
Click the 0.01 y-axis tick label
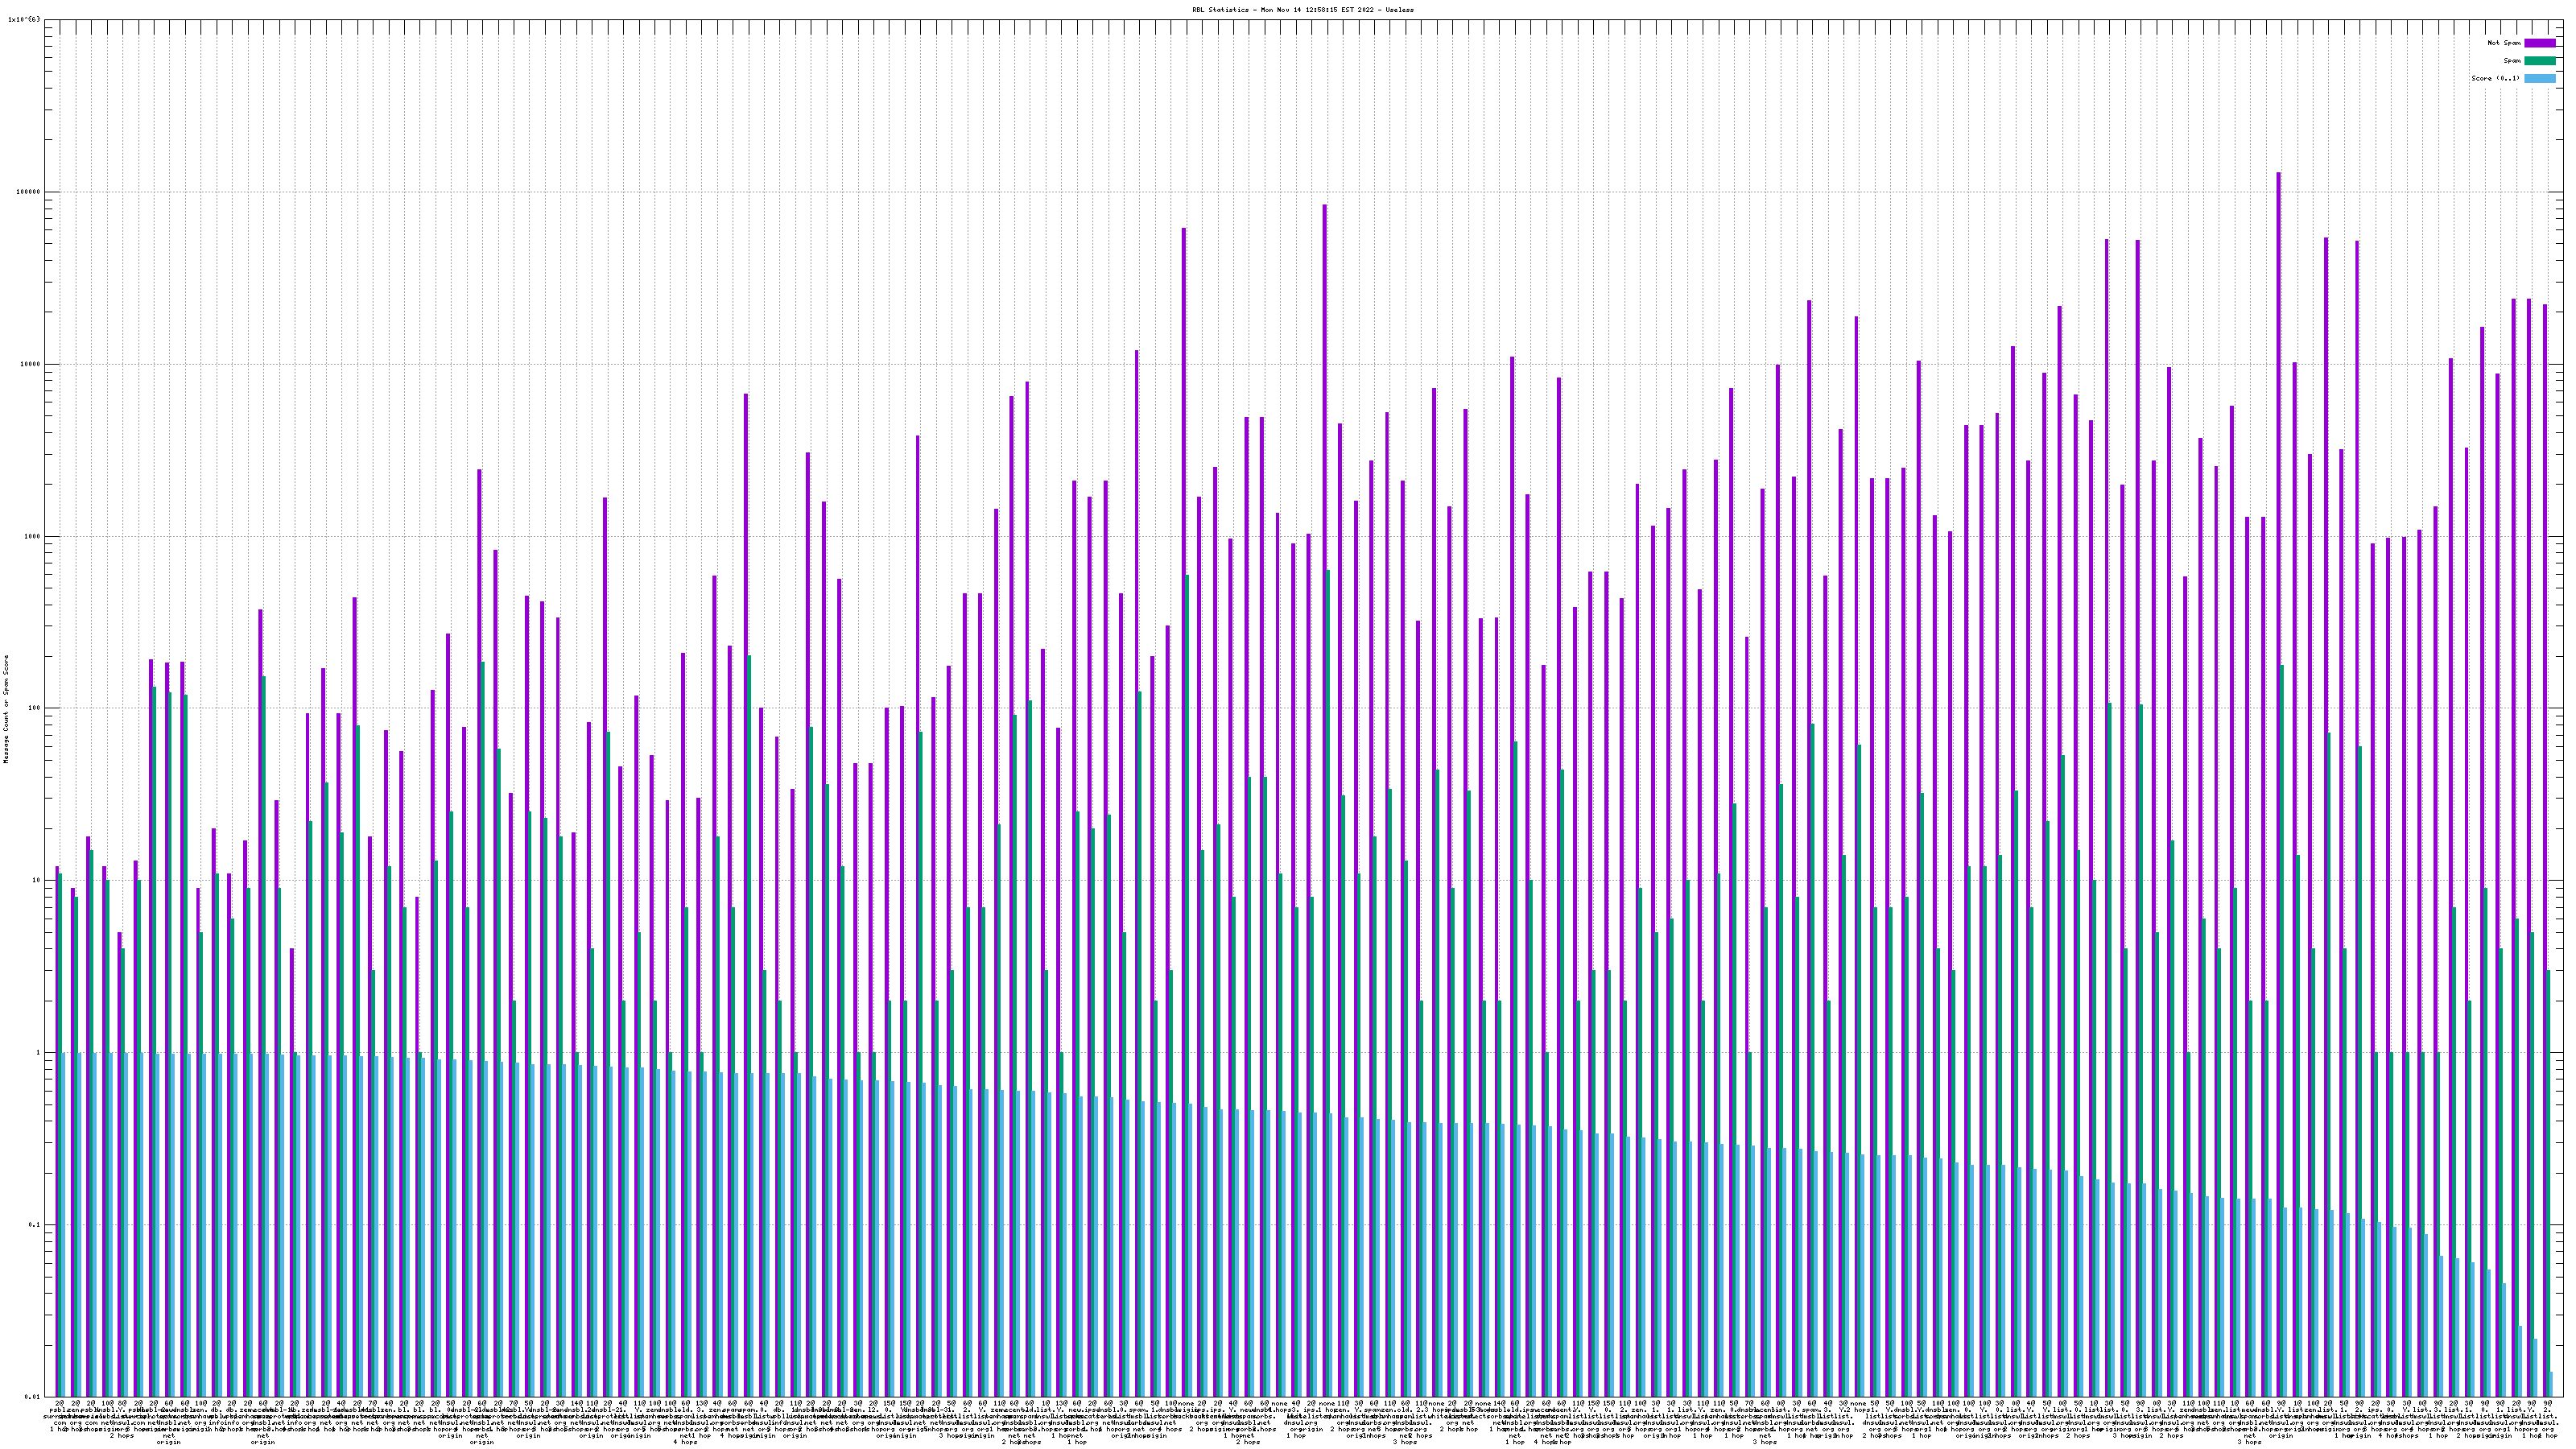(x=34, y=1396)
